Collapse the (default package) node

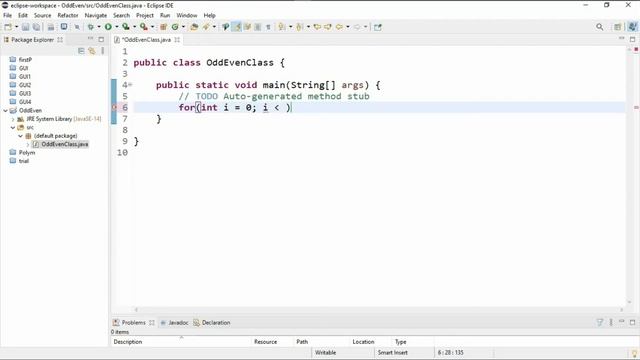click(x=20, y=136)
